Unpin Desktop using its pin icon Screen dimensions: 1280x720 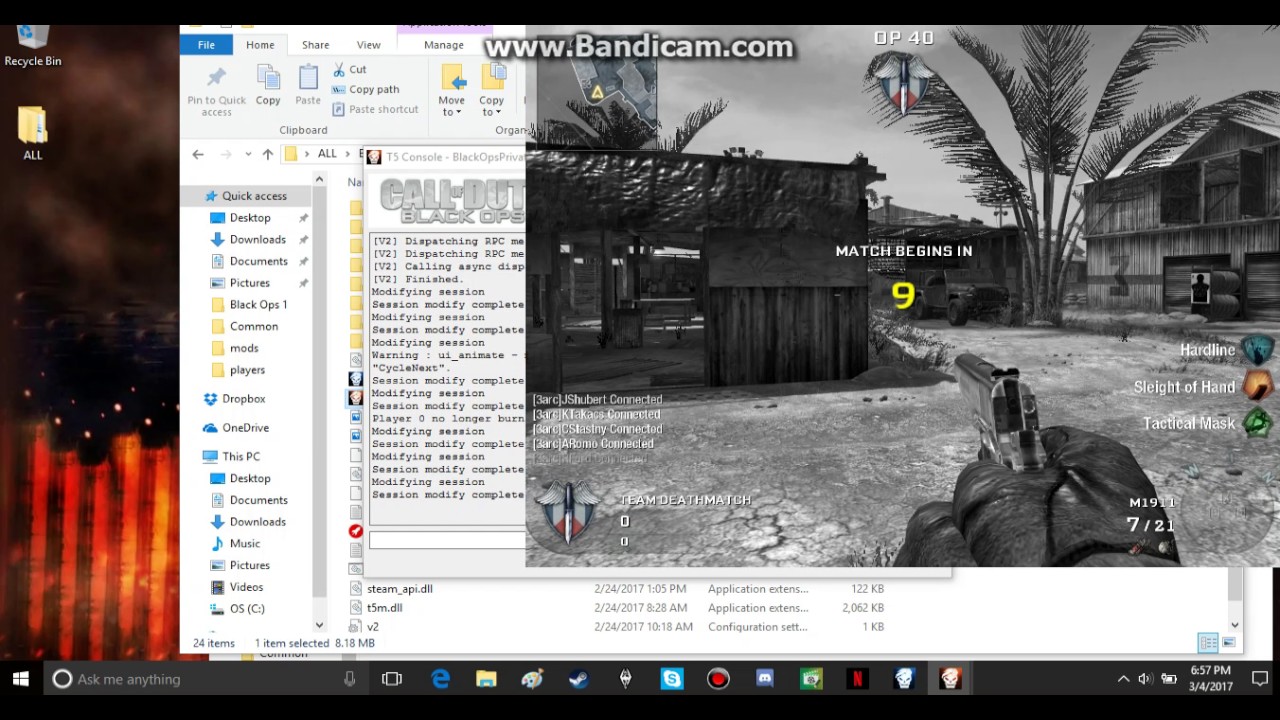coord(303,218)
